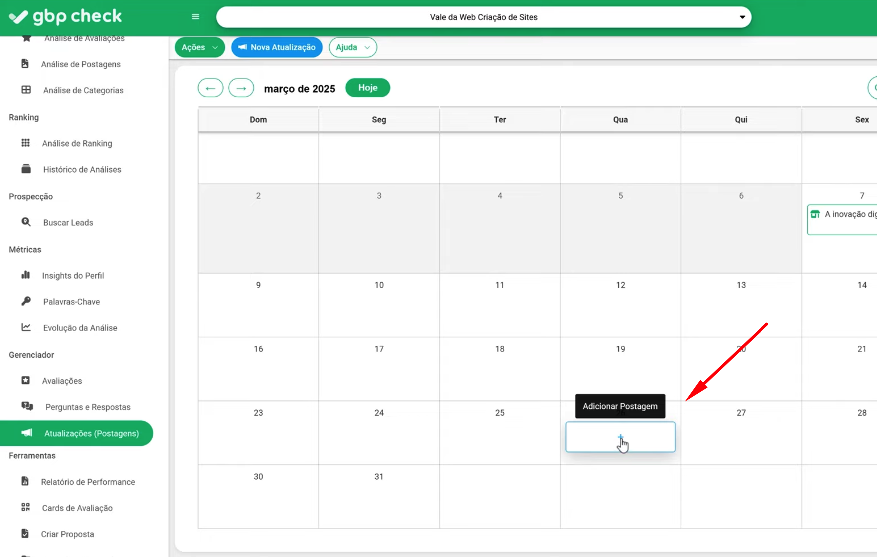Open Insights do Perfil
This screenshot has height=557, width=877.
point(73,276)
